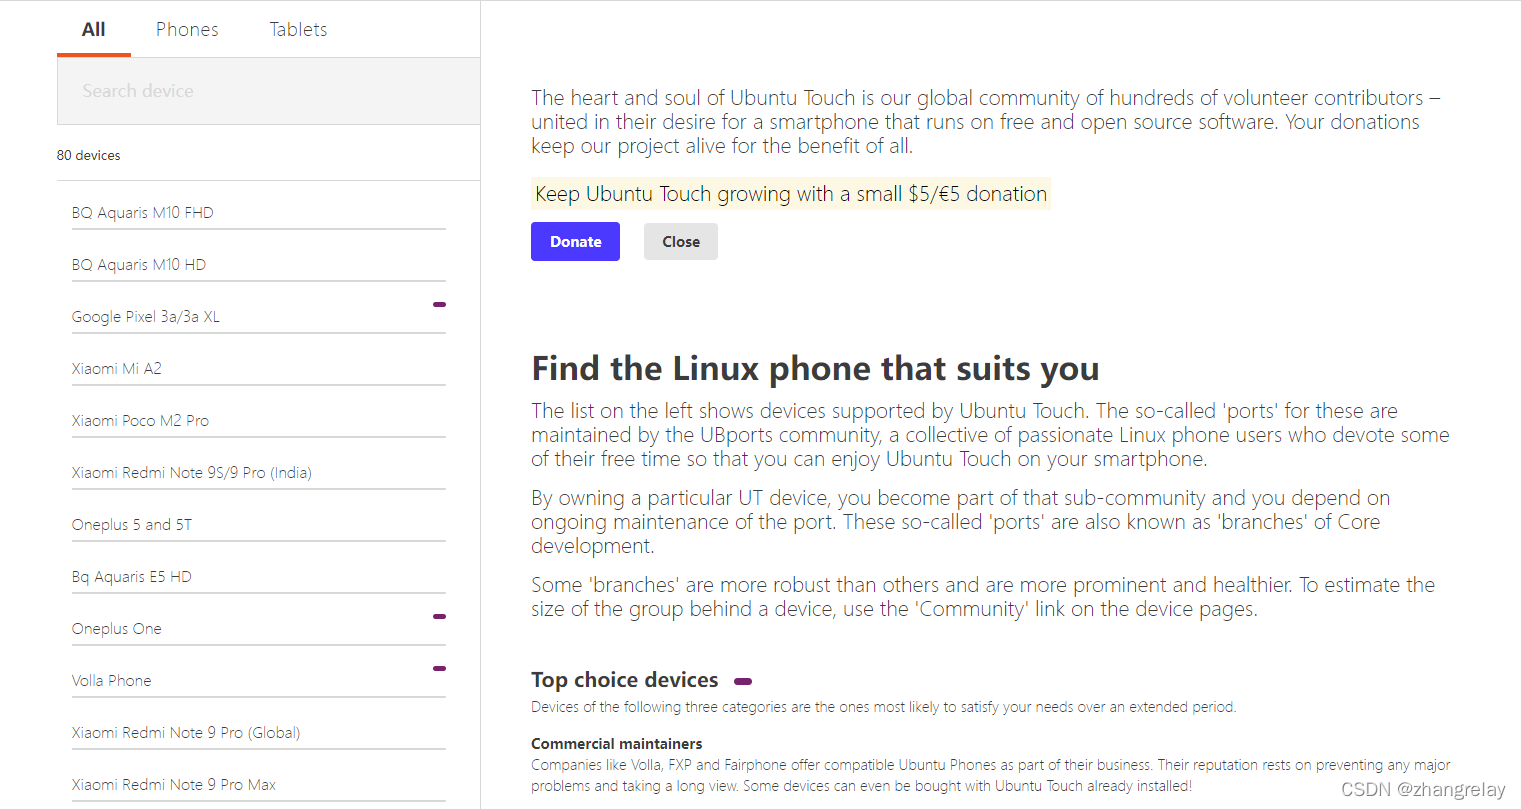Close the donation banner
This screenshot has height=809, width=1521.
click(681, 242)
